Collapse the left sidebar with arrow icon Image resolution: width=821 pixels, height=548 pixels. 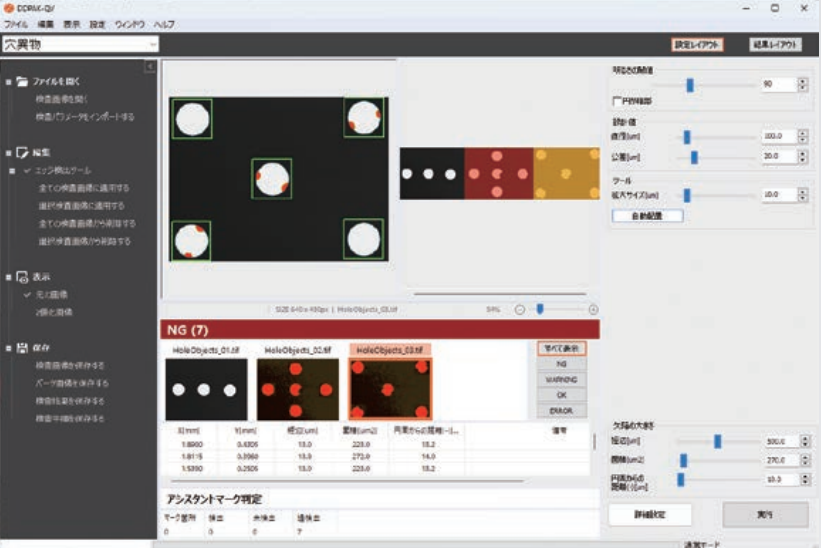[x=150, y=67]
